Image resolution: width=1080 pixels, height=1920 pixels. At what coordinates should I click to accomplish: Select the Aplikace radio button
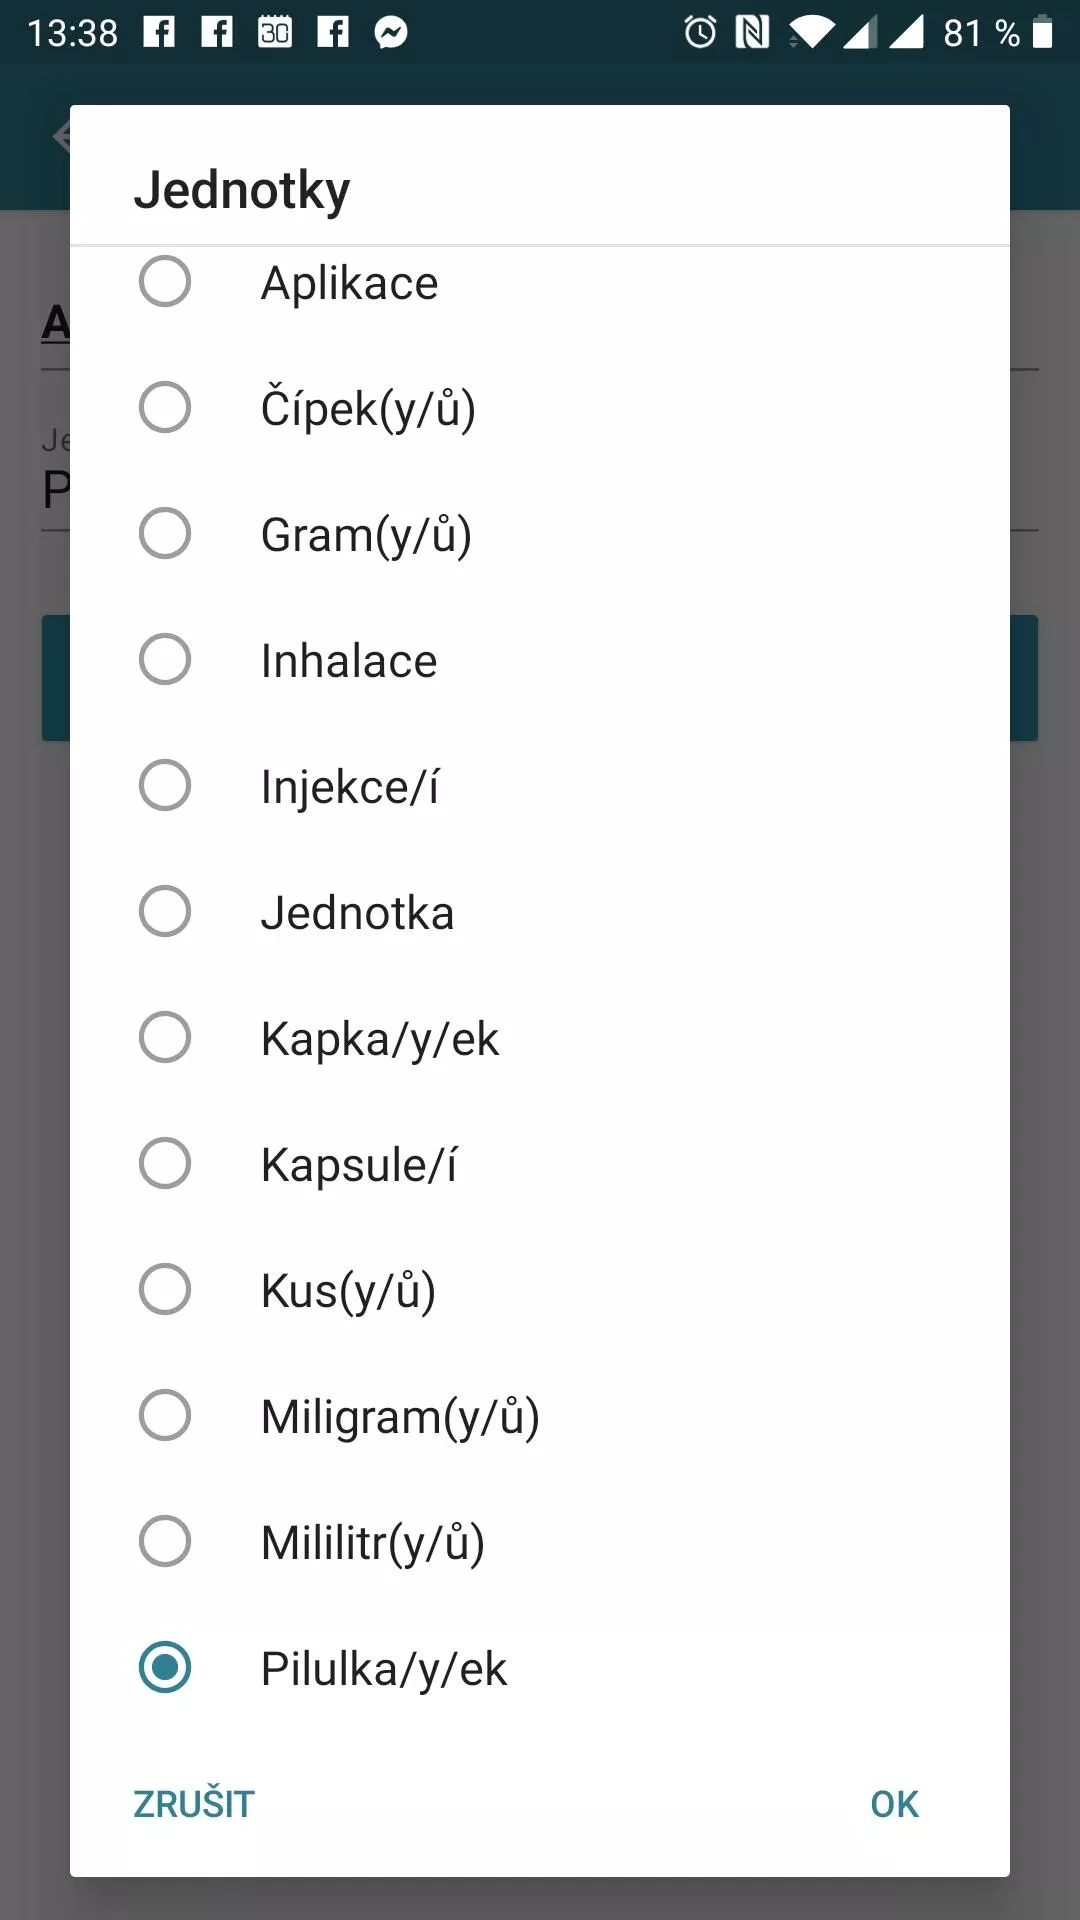click(x=165, y=282)
